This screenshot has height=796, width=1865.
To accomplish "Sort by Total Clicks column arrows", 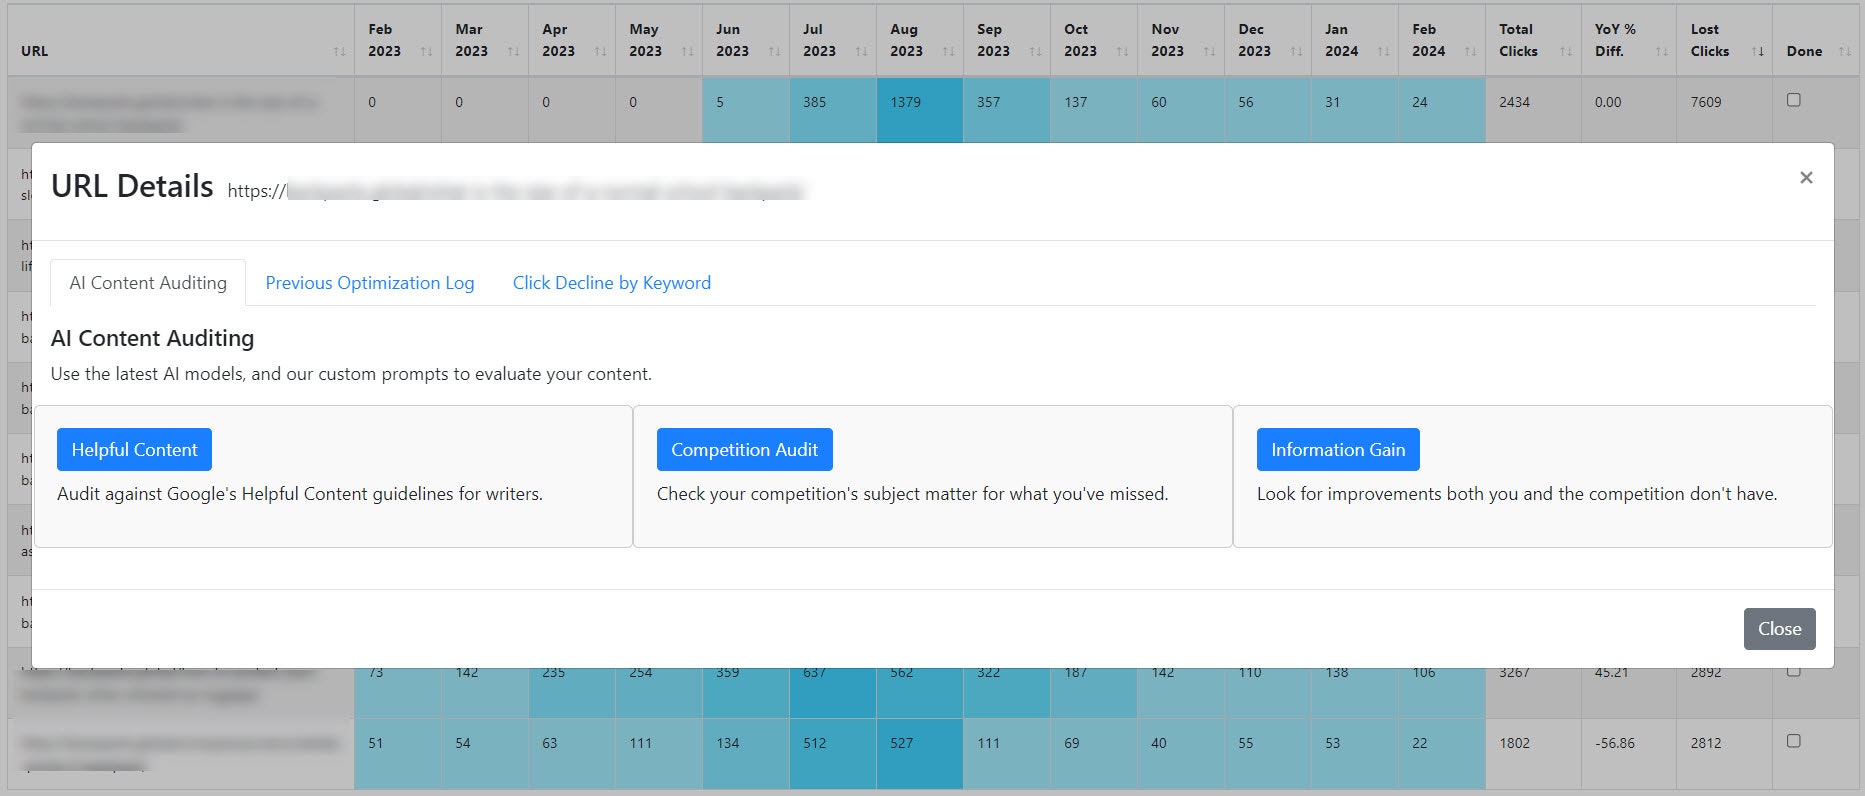I will (1566, 52).
